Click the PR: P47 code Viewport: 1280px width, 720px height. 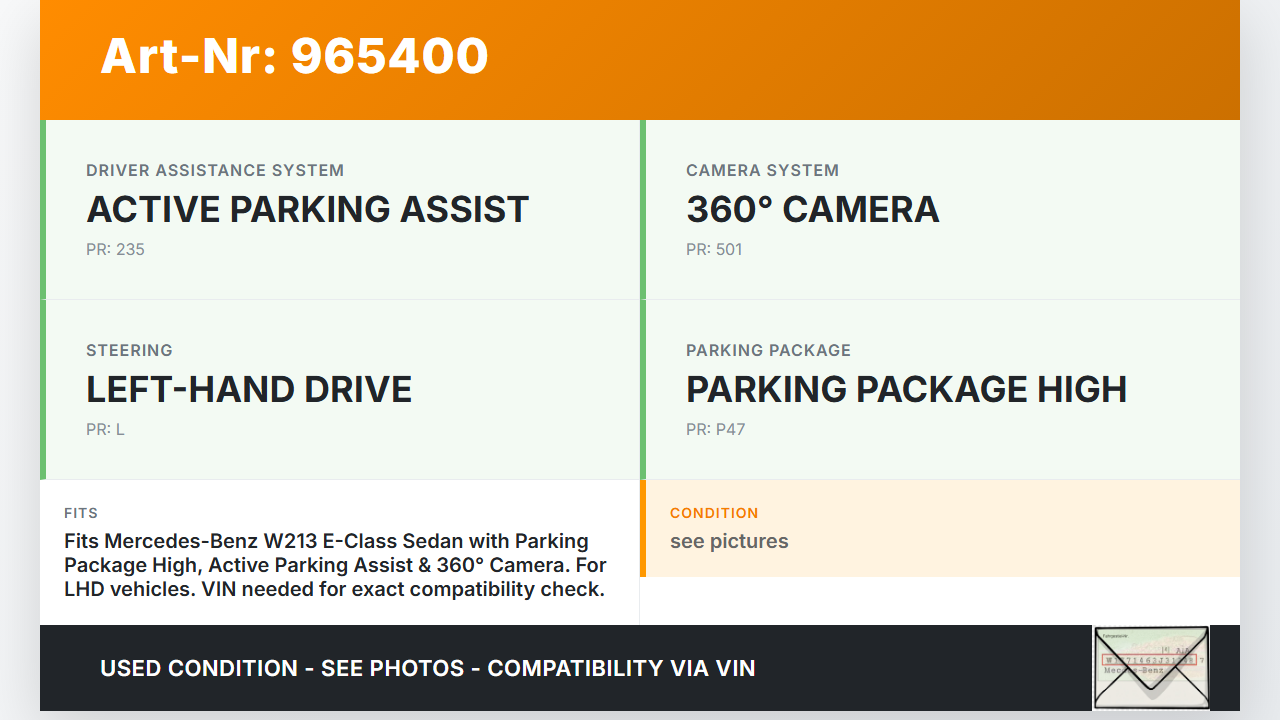[715, 430]
